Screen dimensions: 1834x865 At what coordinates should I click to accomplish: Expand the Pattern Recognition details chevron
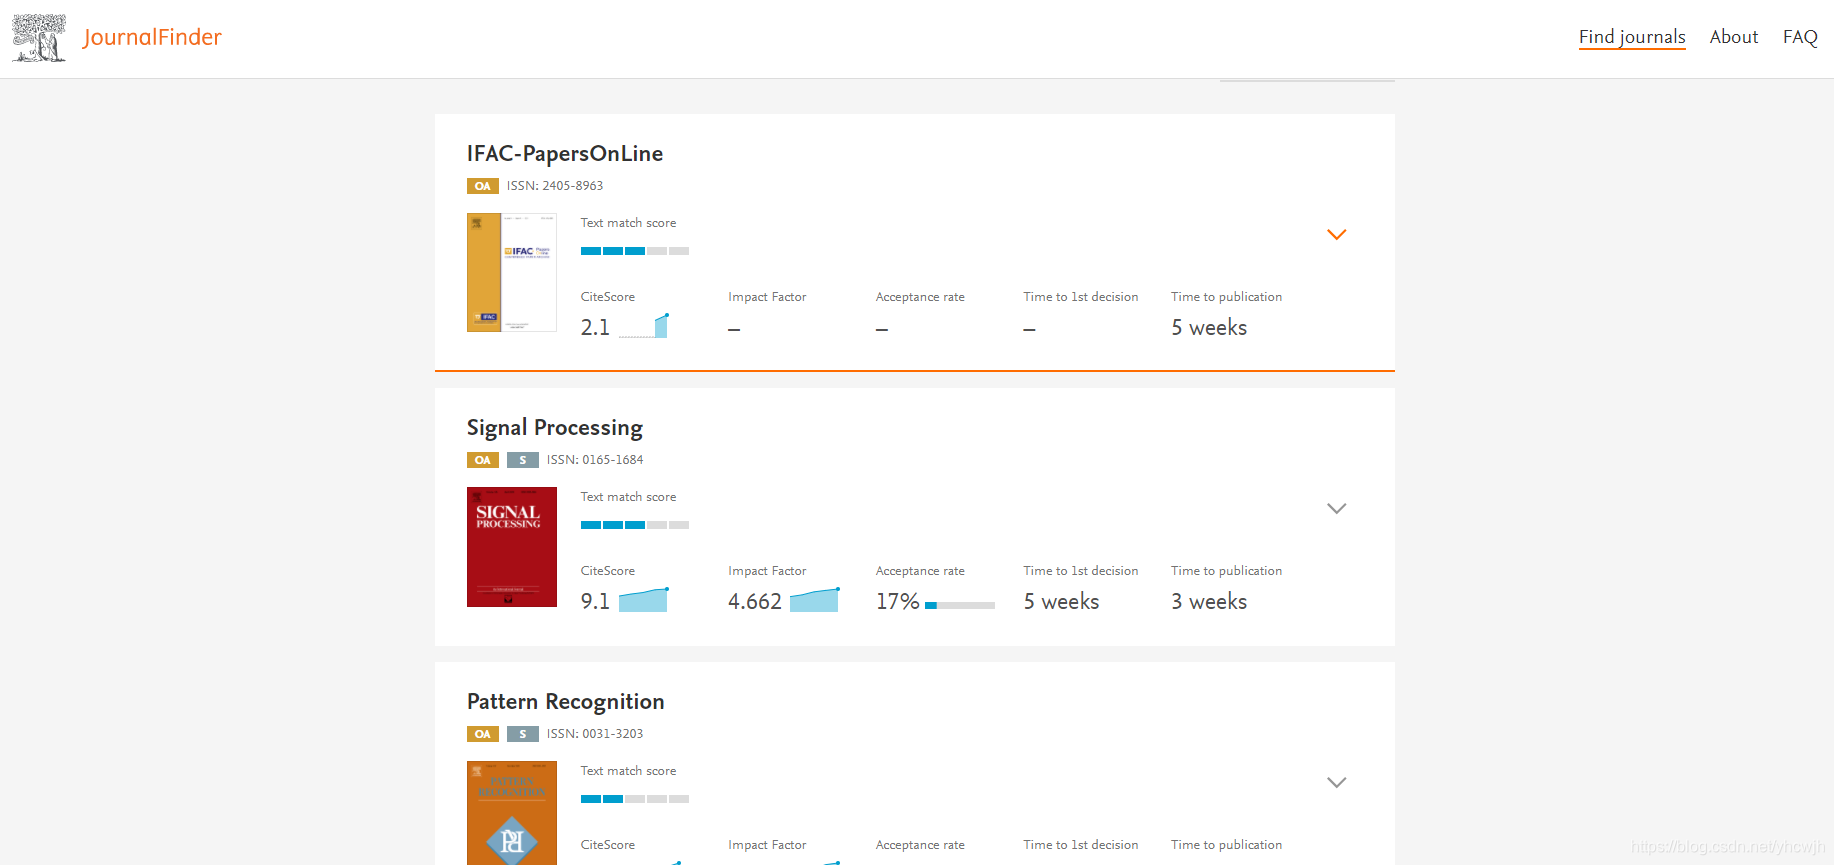(x=1336, y=782)
